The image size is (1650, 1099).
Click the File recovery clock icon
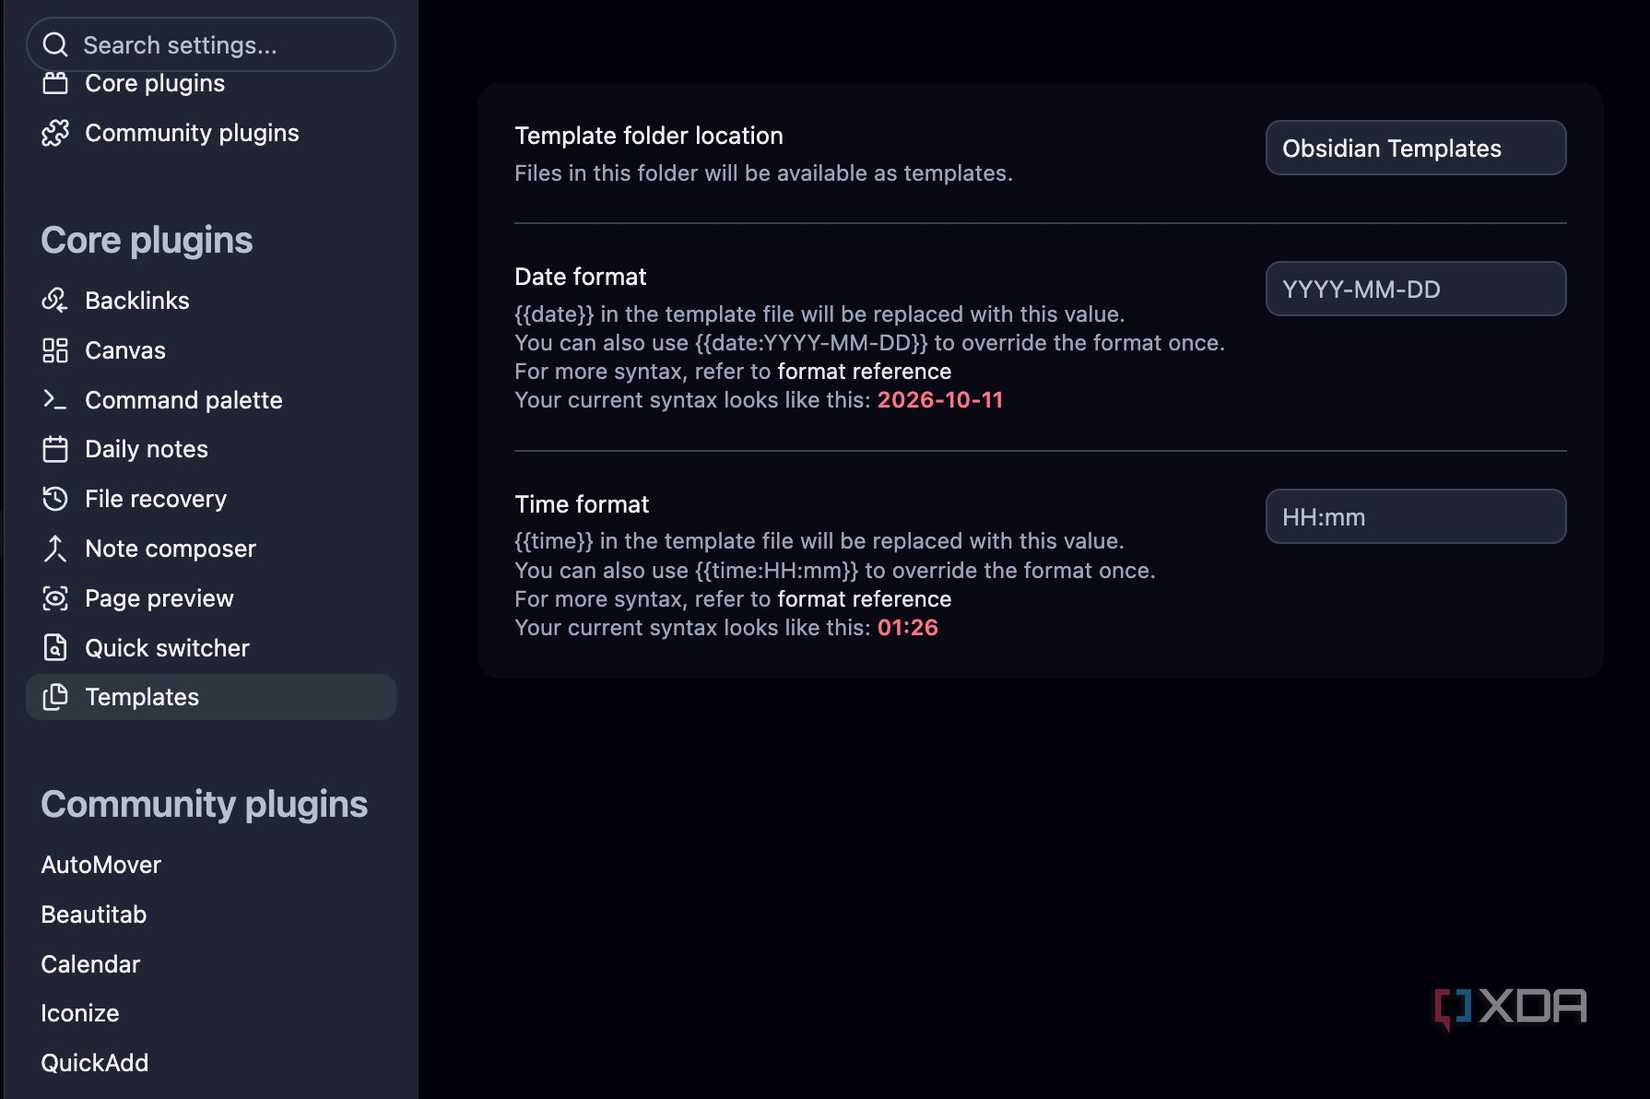pos(55,498)
